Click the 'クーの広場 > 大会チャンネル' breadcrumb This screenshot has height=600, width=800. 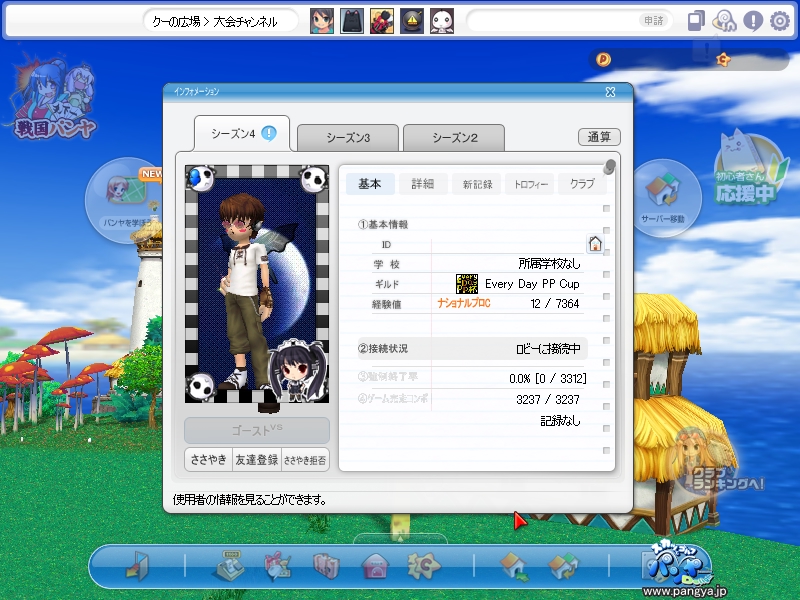pos(214,21)
